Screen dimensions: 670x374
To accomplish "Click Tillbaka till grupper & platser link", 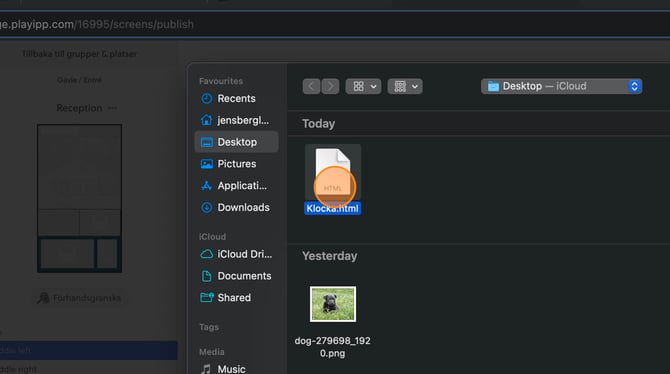I will pyautogui.click(x=79, y=54).
